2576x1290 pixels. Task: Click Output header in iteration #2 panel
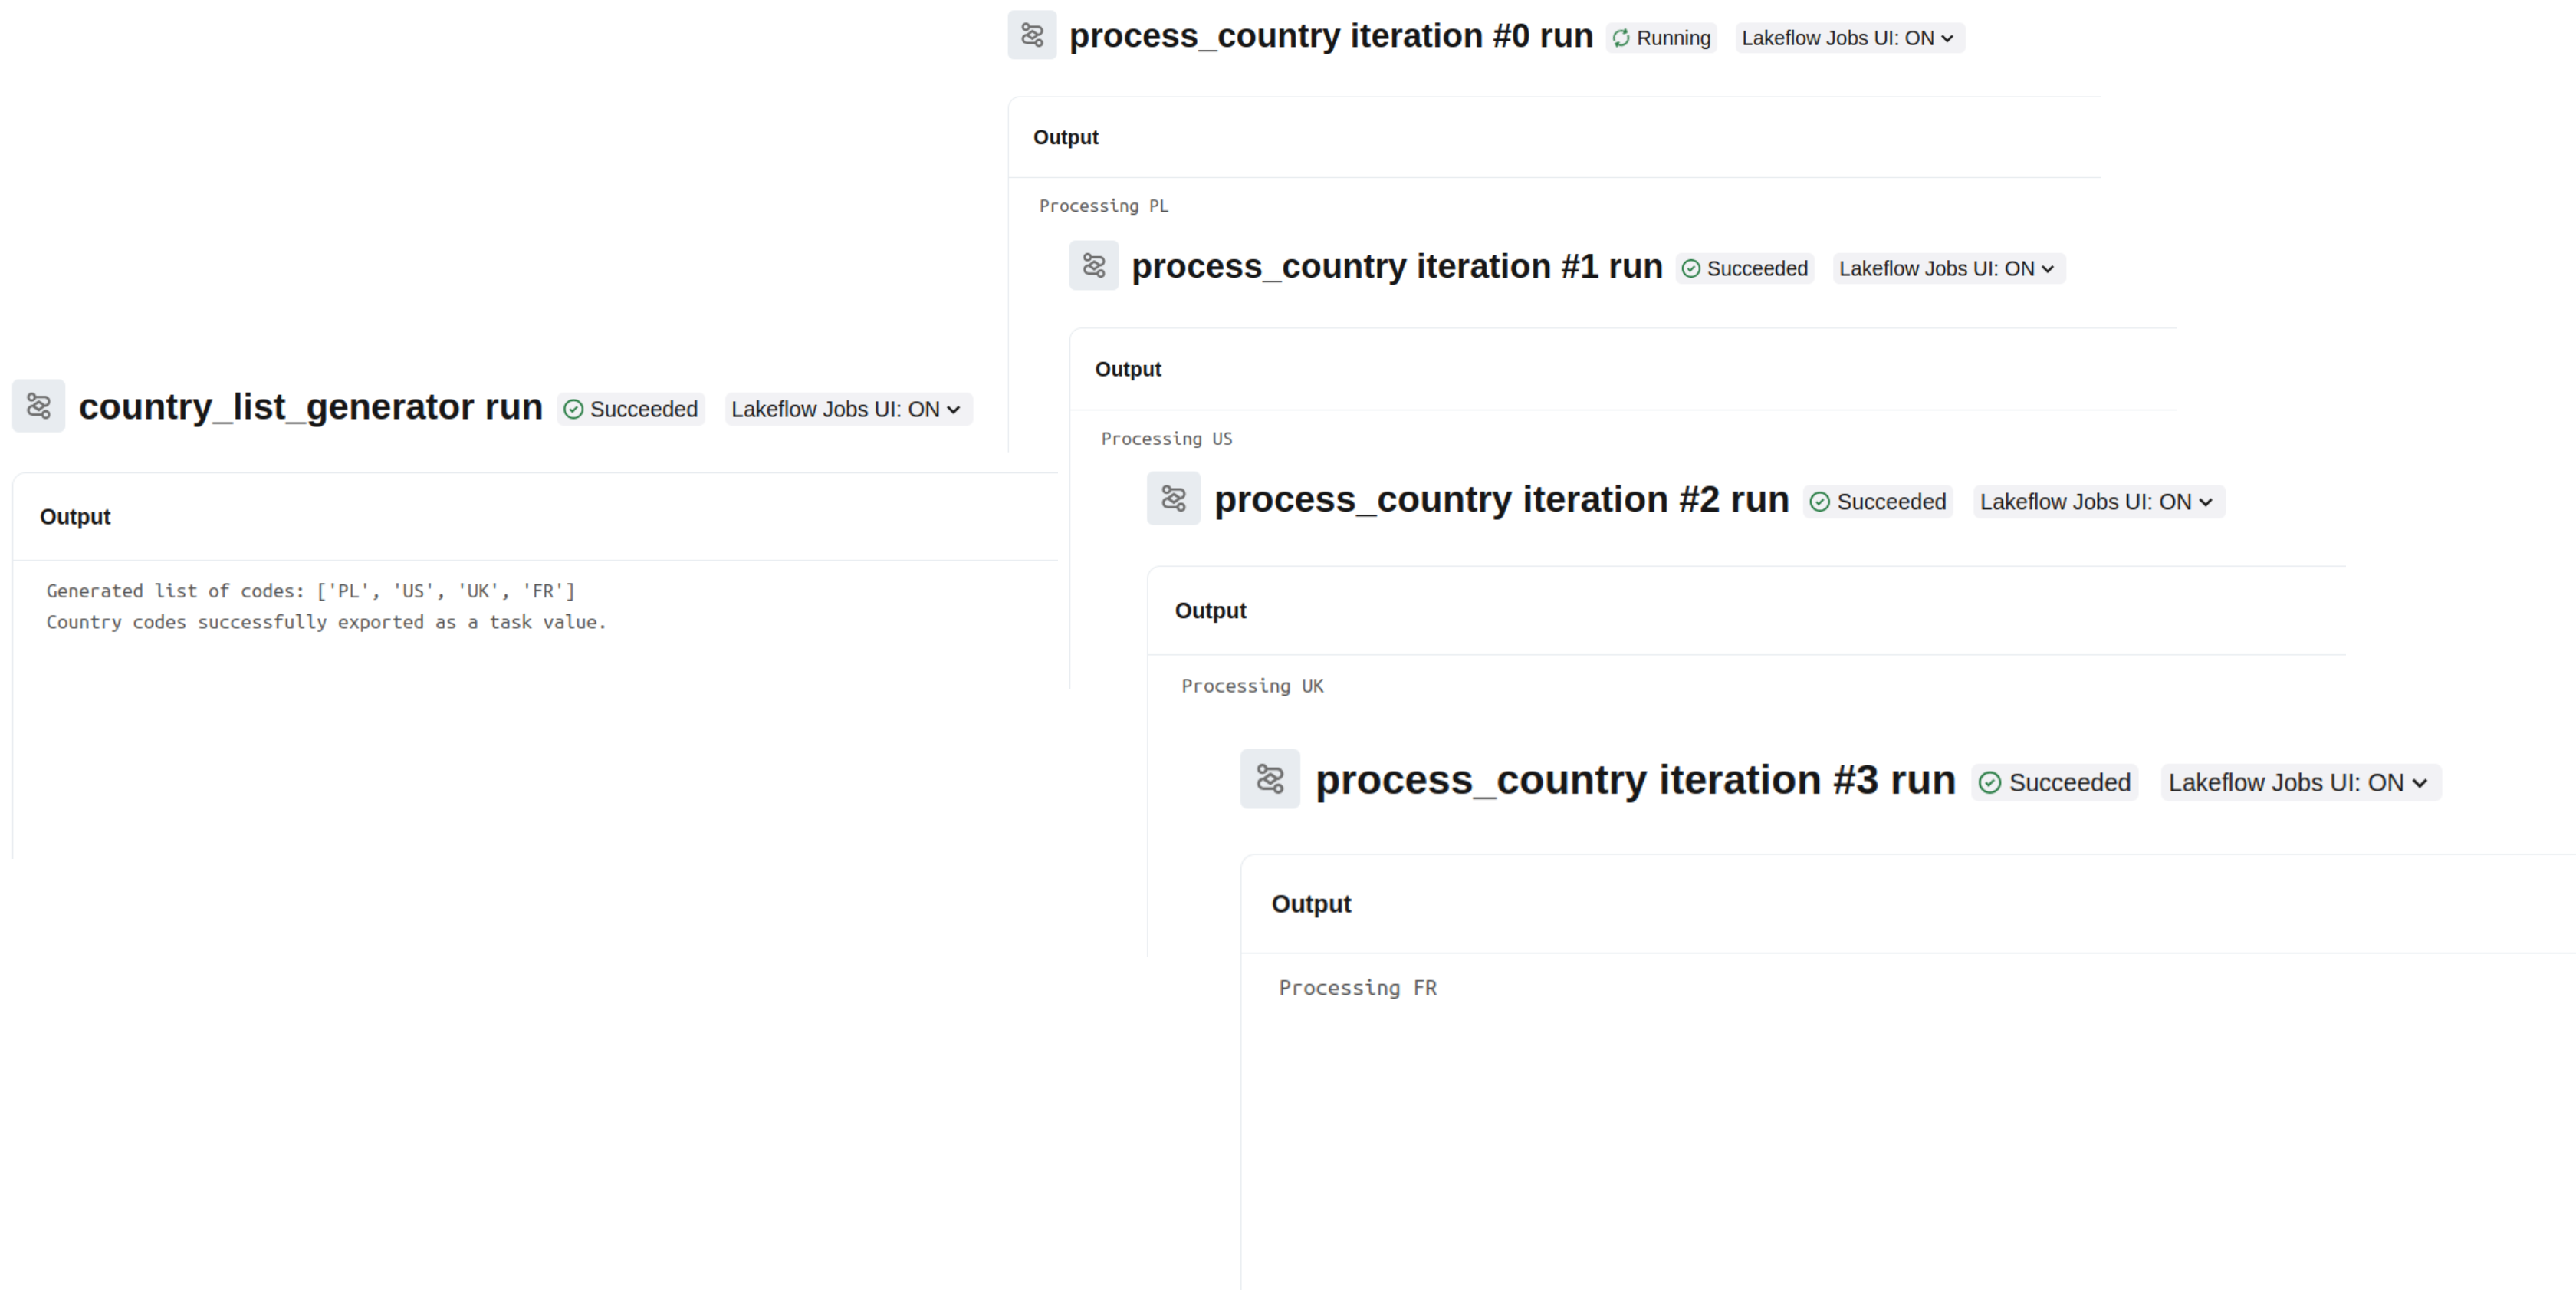point(1210,611)
